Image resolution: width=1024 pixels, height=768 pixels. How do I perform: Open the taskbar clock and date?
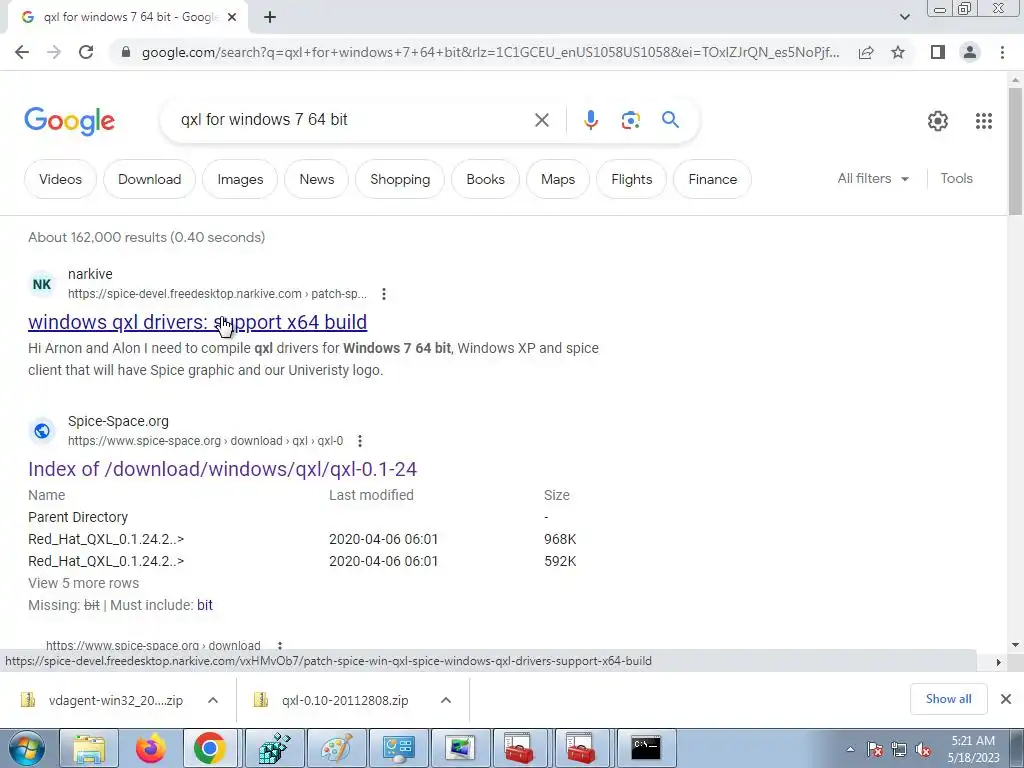973,749
